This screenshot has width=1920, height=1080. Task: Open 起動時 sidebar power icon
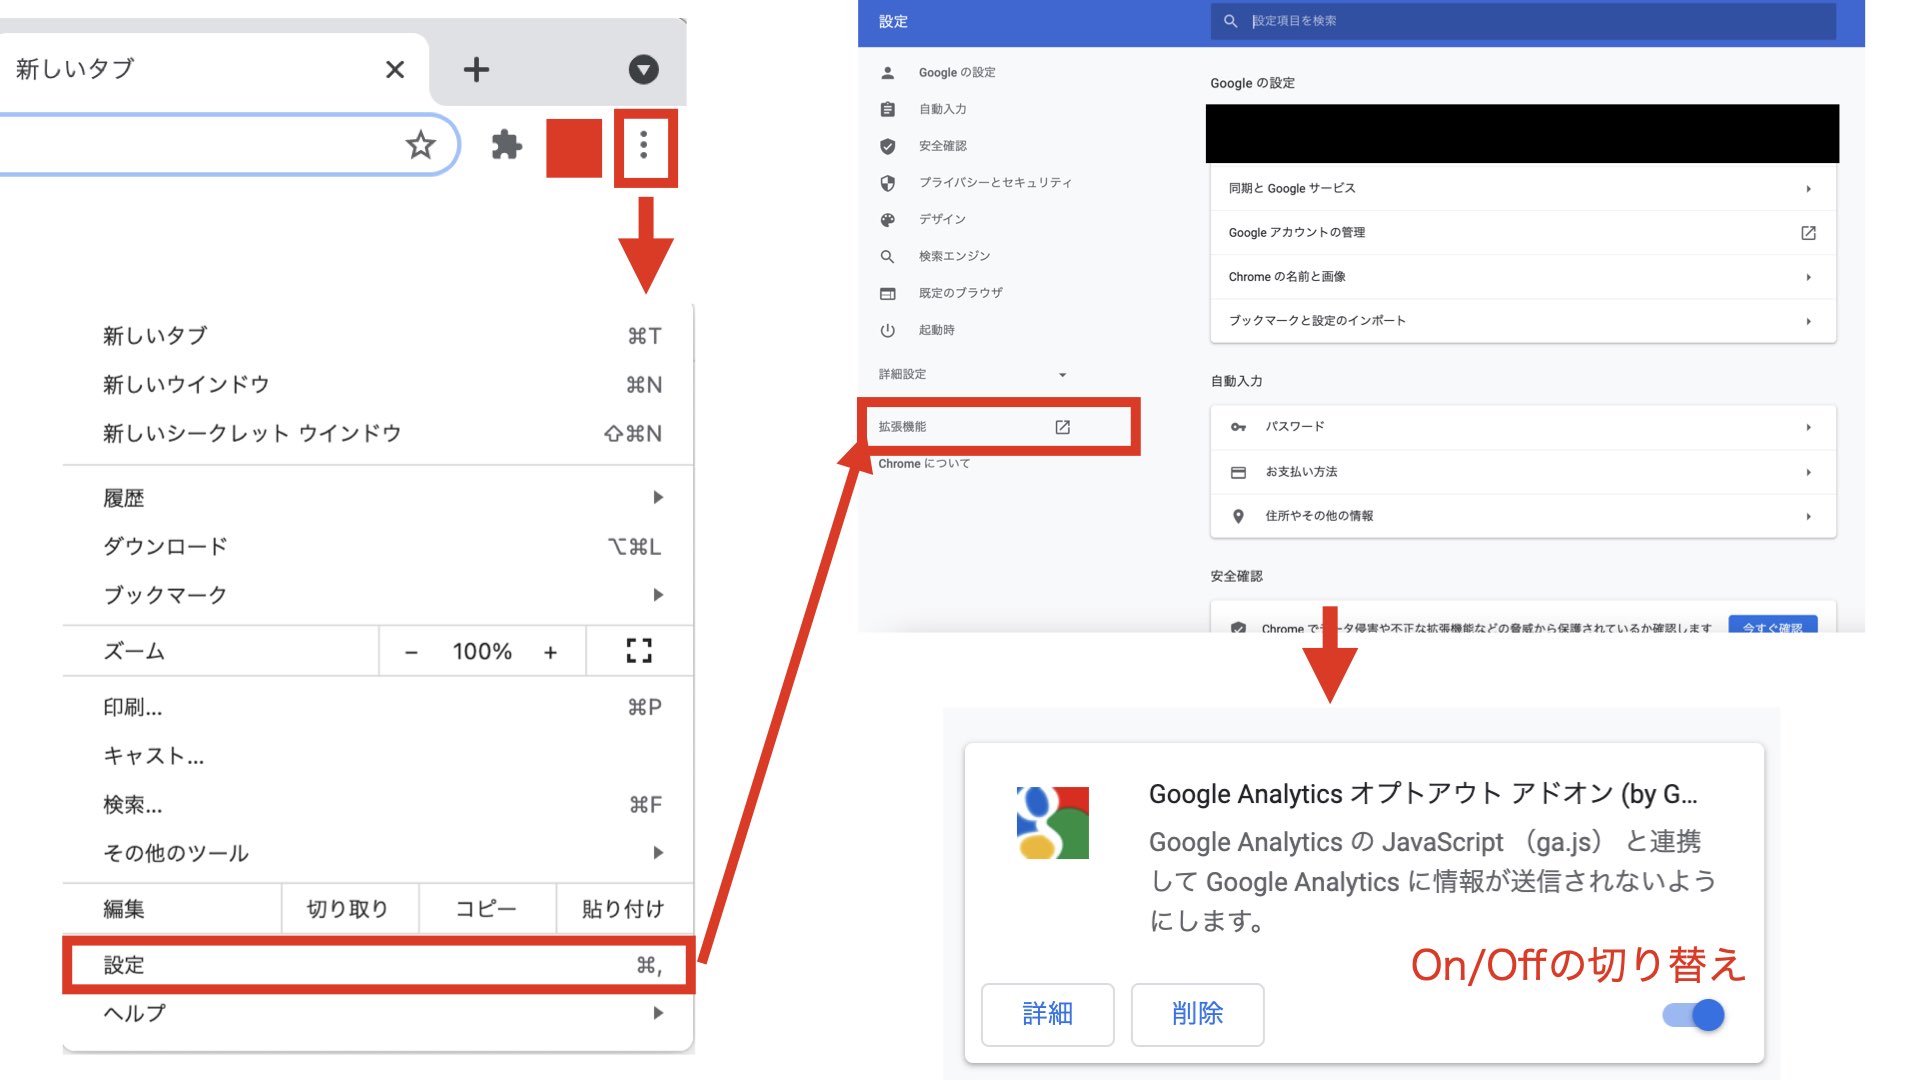(x=887, y=330)
